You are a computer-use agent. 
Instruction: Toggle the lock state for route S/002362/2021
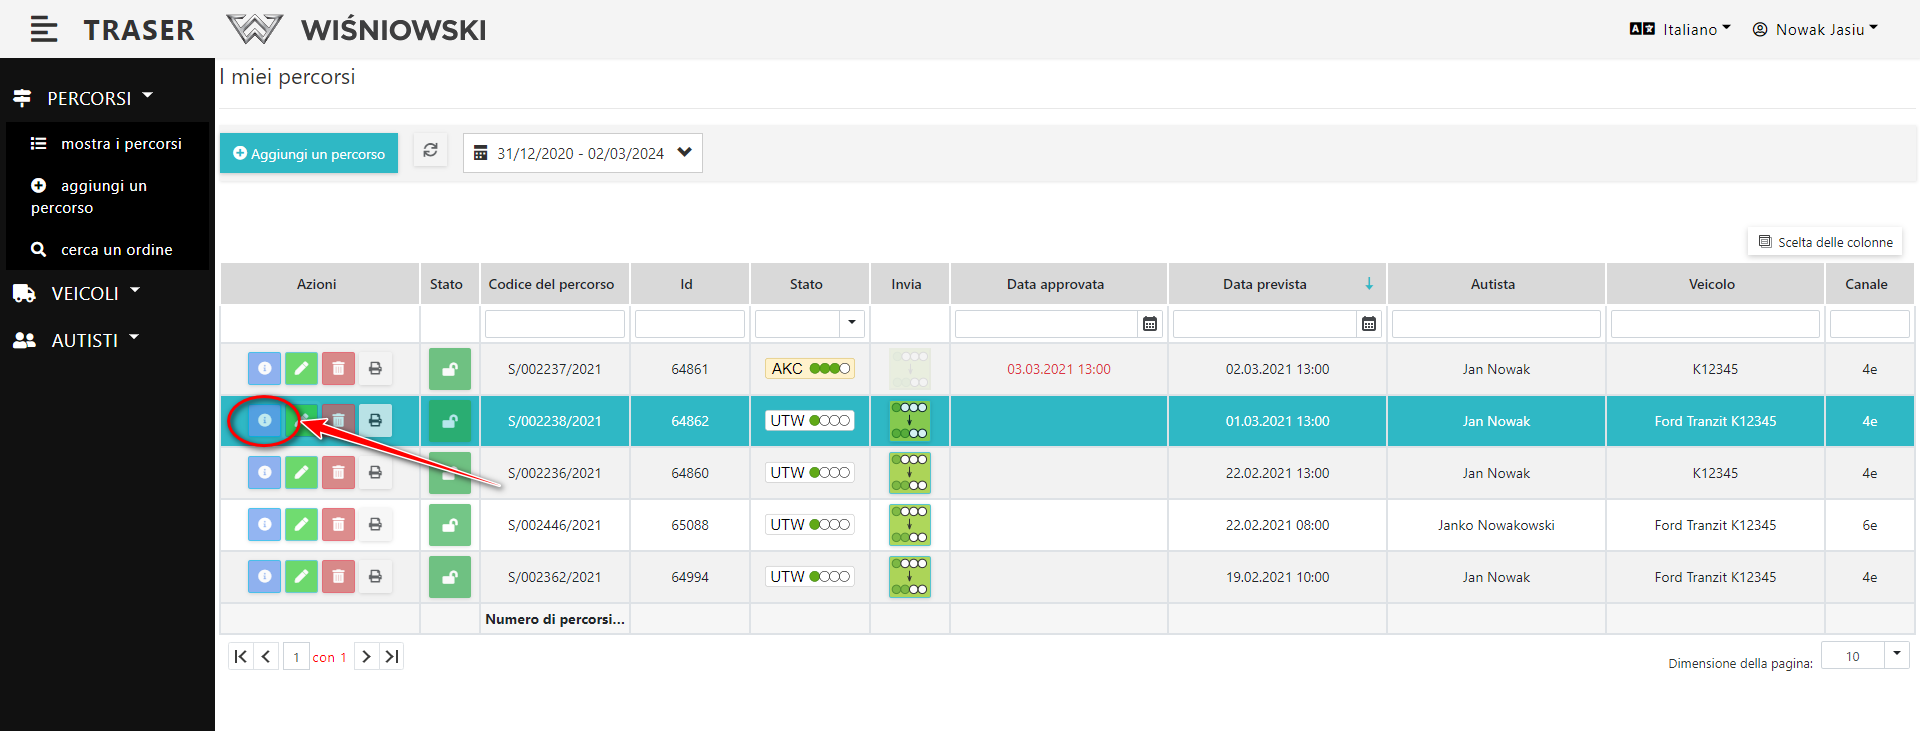pyautogui.click(x=449, y=577)
